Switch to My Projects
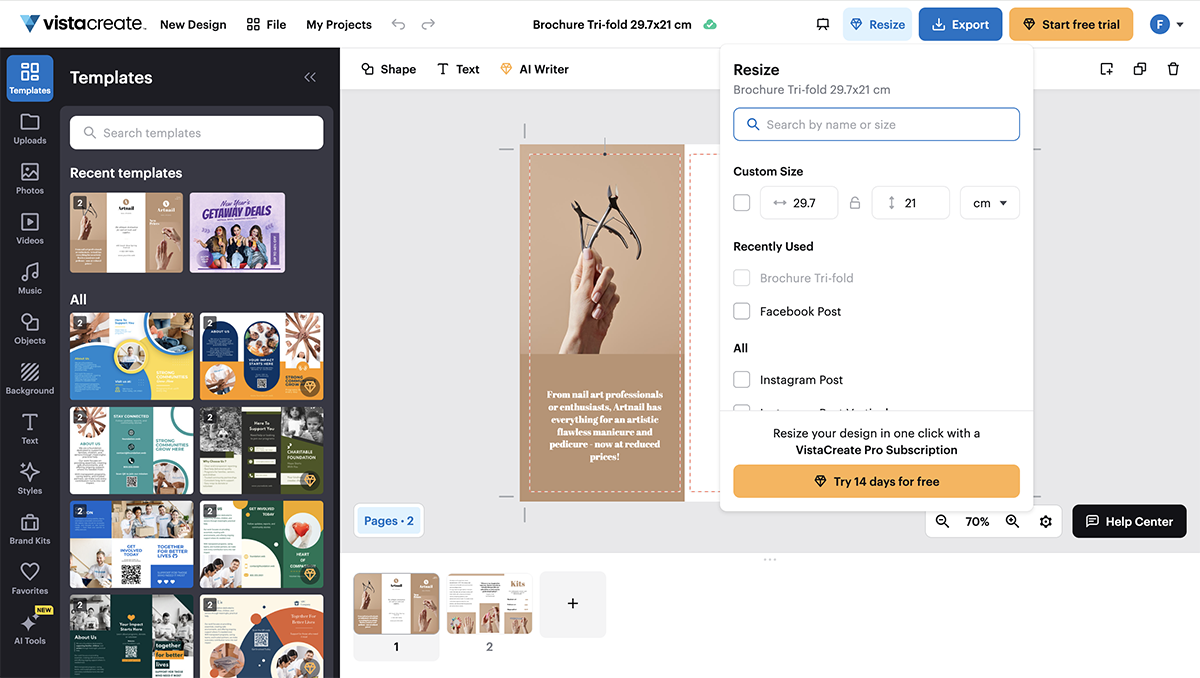 click(x=338, y=24)
